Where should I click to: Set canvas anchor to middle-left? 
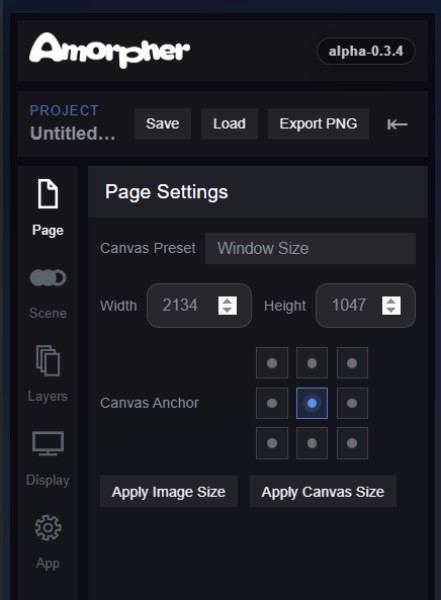(x=272, y=403)
